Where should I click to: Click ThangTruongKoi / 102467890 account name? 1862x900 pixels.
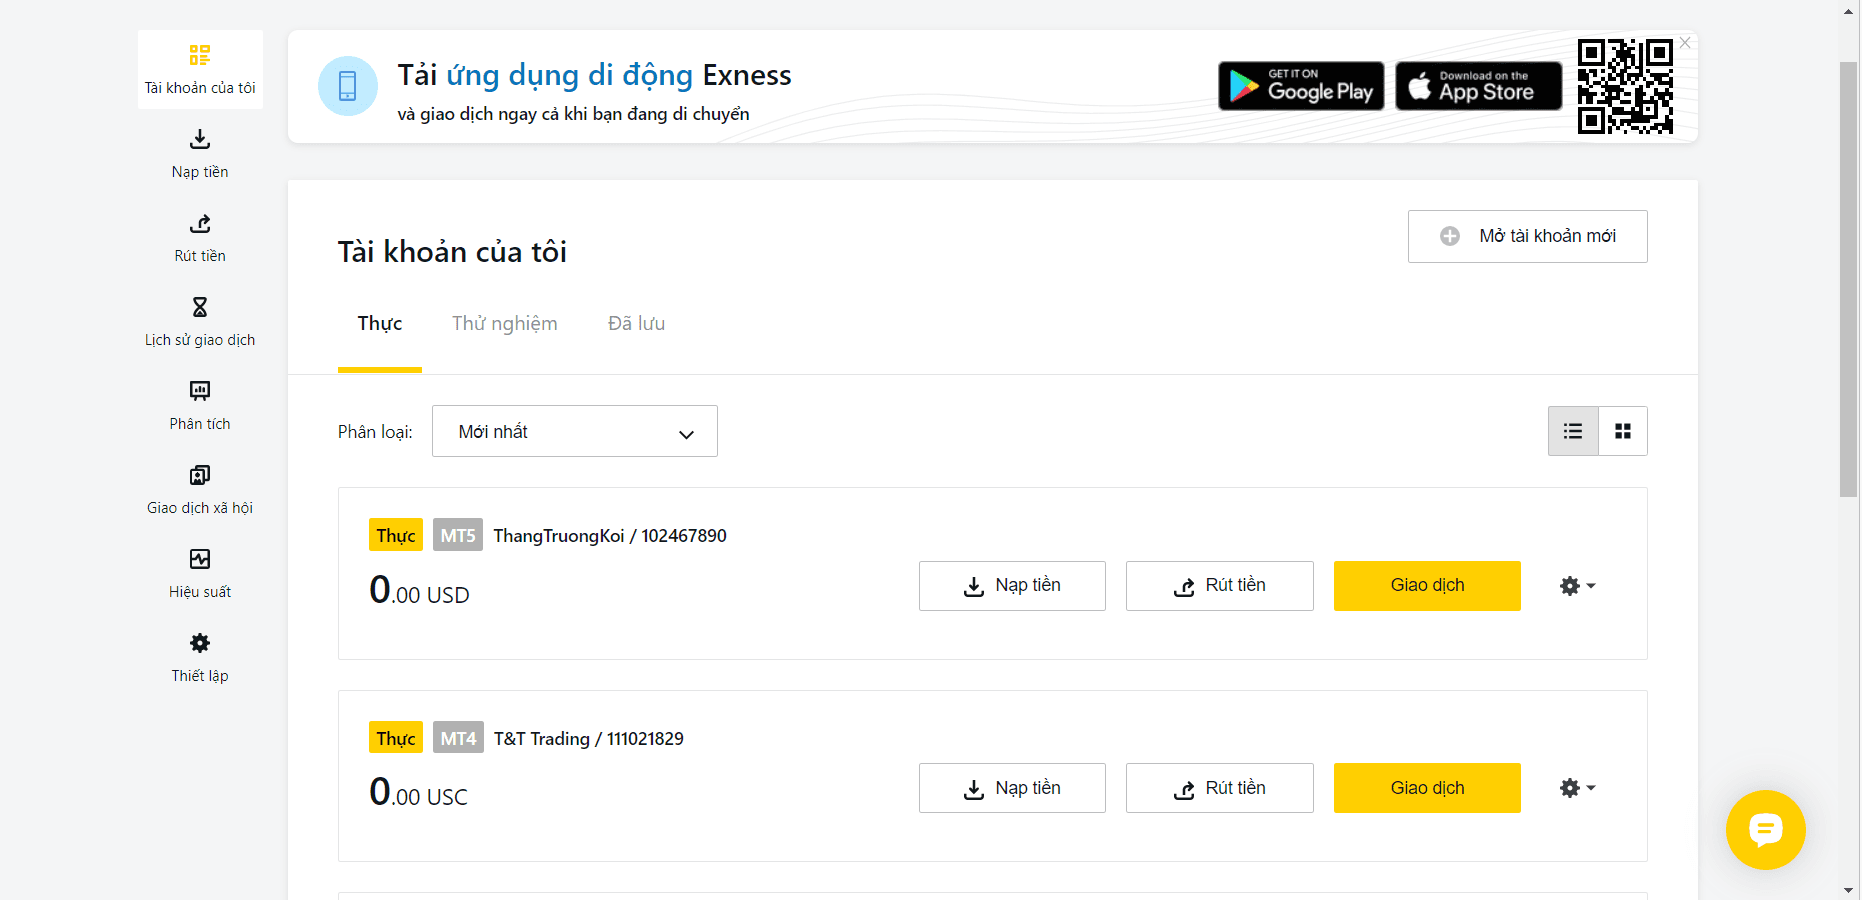coord(610,536)
